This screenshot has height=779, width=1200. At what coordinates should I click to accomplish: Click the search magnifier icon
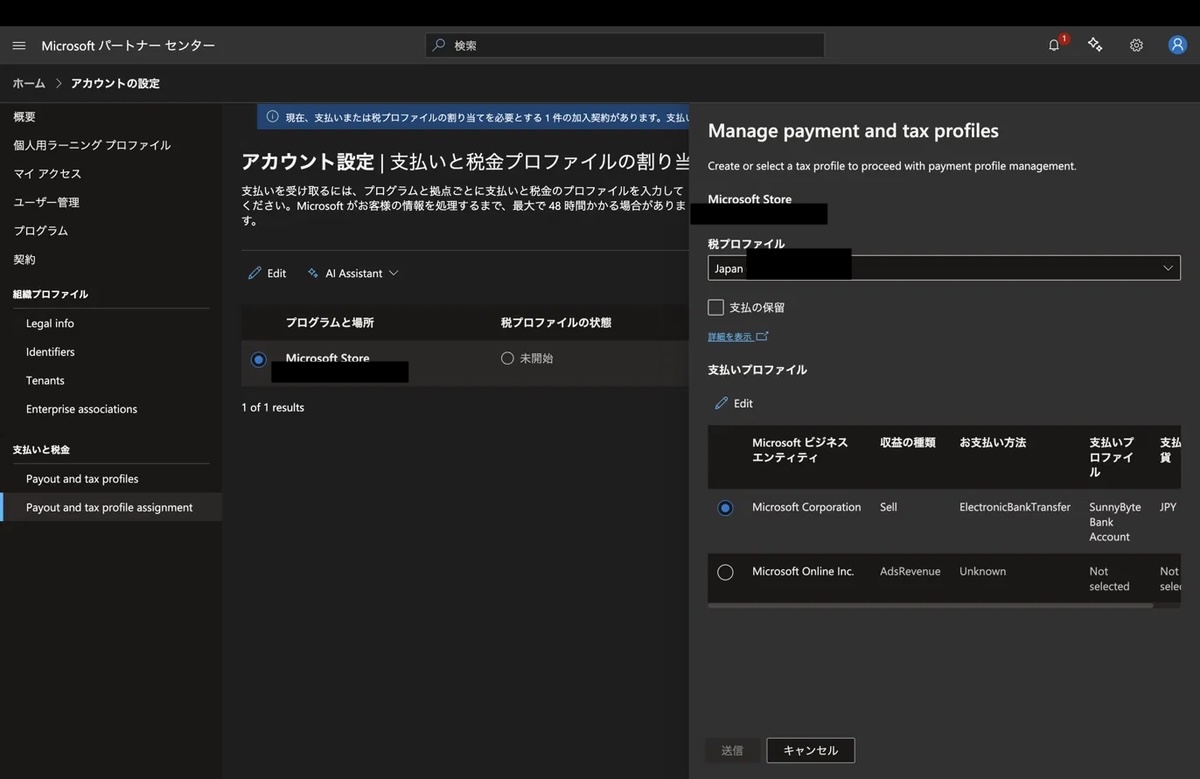(x=439, y=45)
